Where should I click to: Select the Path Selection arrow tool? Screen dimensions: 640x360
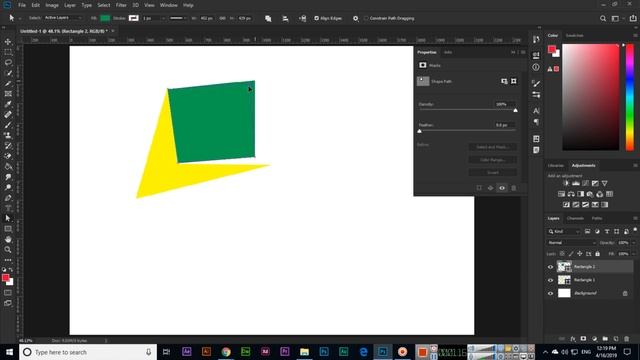pos(8,218)
